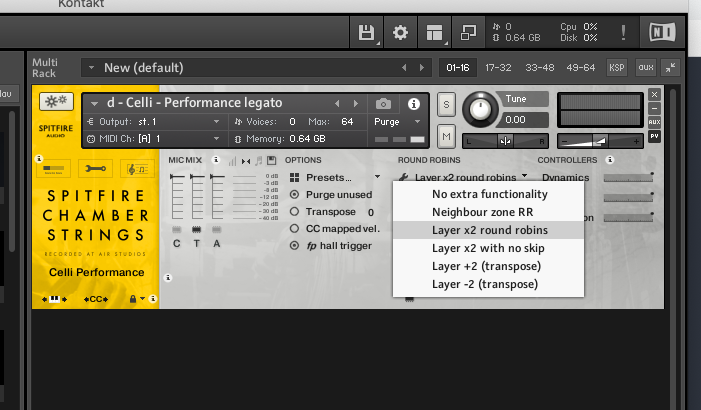Load next instrument with right arrow
The image size is (701, 410).
(x=356, y=104)
